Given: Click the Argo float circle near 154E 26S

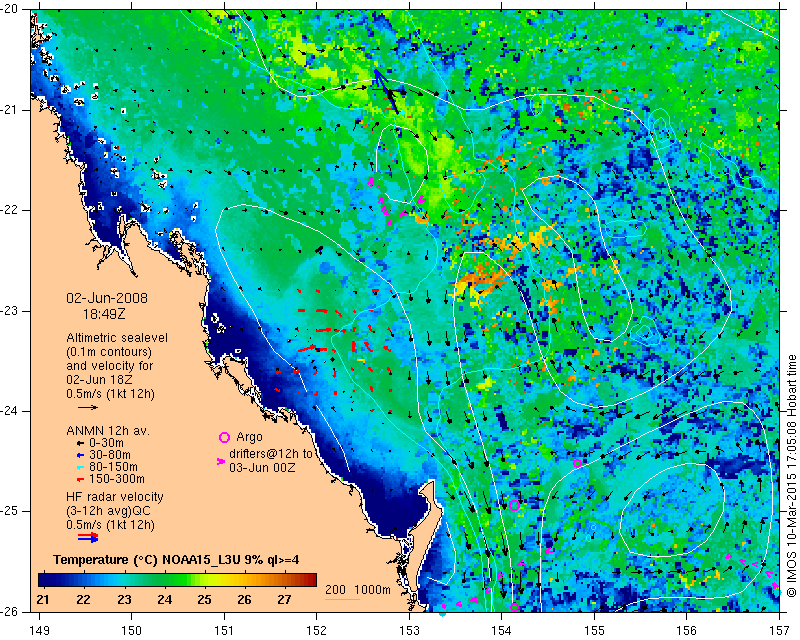Looking at the screenshot, I should point(514,607).
